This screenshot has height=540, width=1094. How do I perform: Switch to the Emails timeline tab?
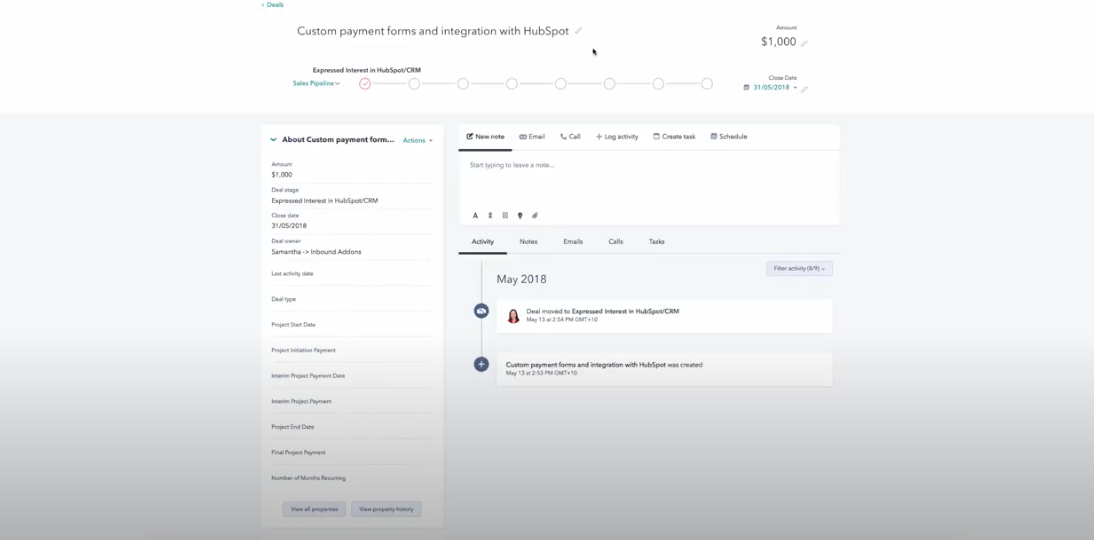573,241
